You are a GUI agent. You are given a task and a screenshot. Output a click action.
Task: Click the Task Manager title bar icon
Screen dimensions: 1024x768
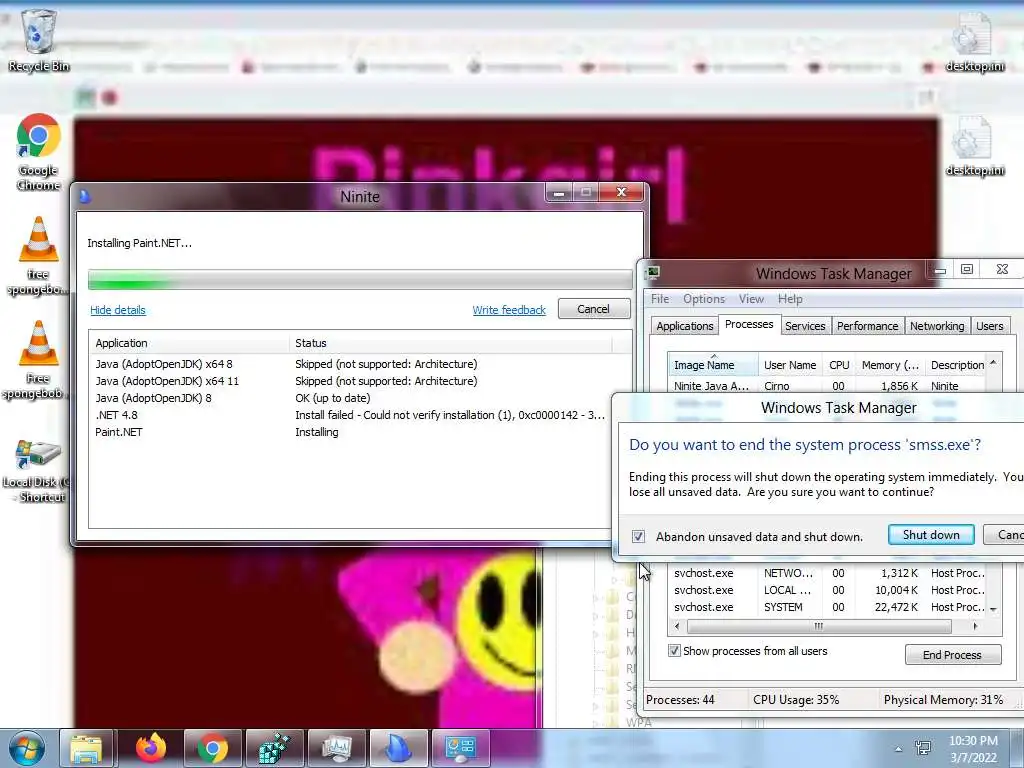(x=653, y=272)
